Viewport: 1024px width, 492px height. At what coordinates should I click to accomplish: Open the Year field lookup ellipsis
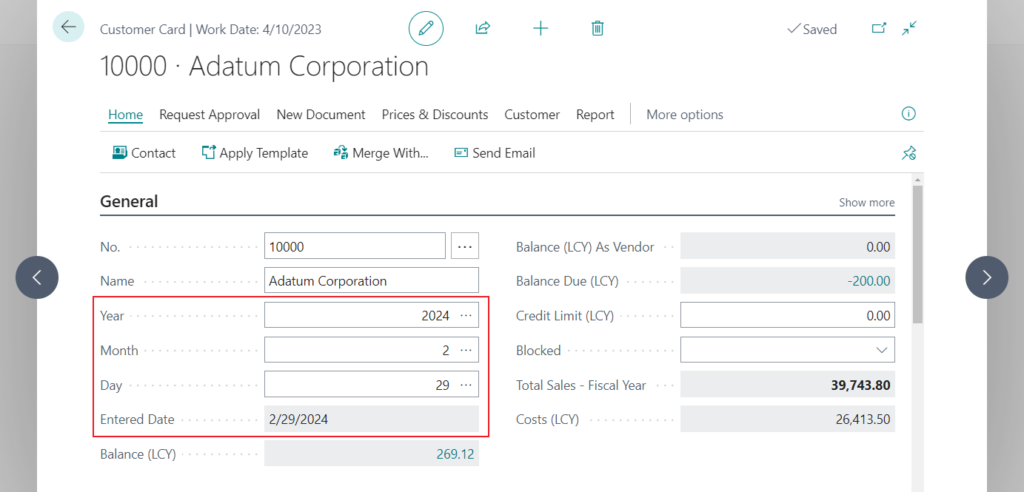pyautogui.click(x=466, y=316)
